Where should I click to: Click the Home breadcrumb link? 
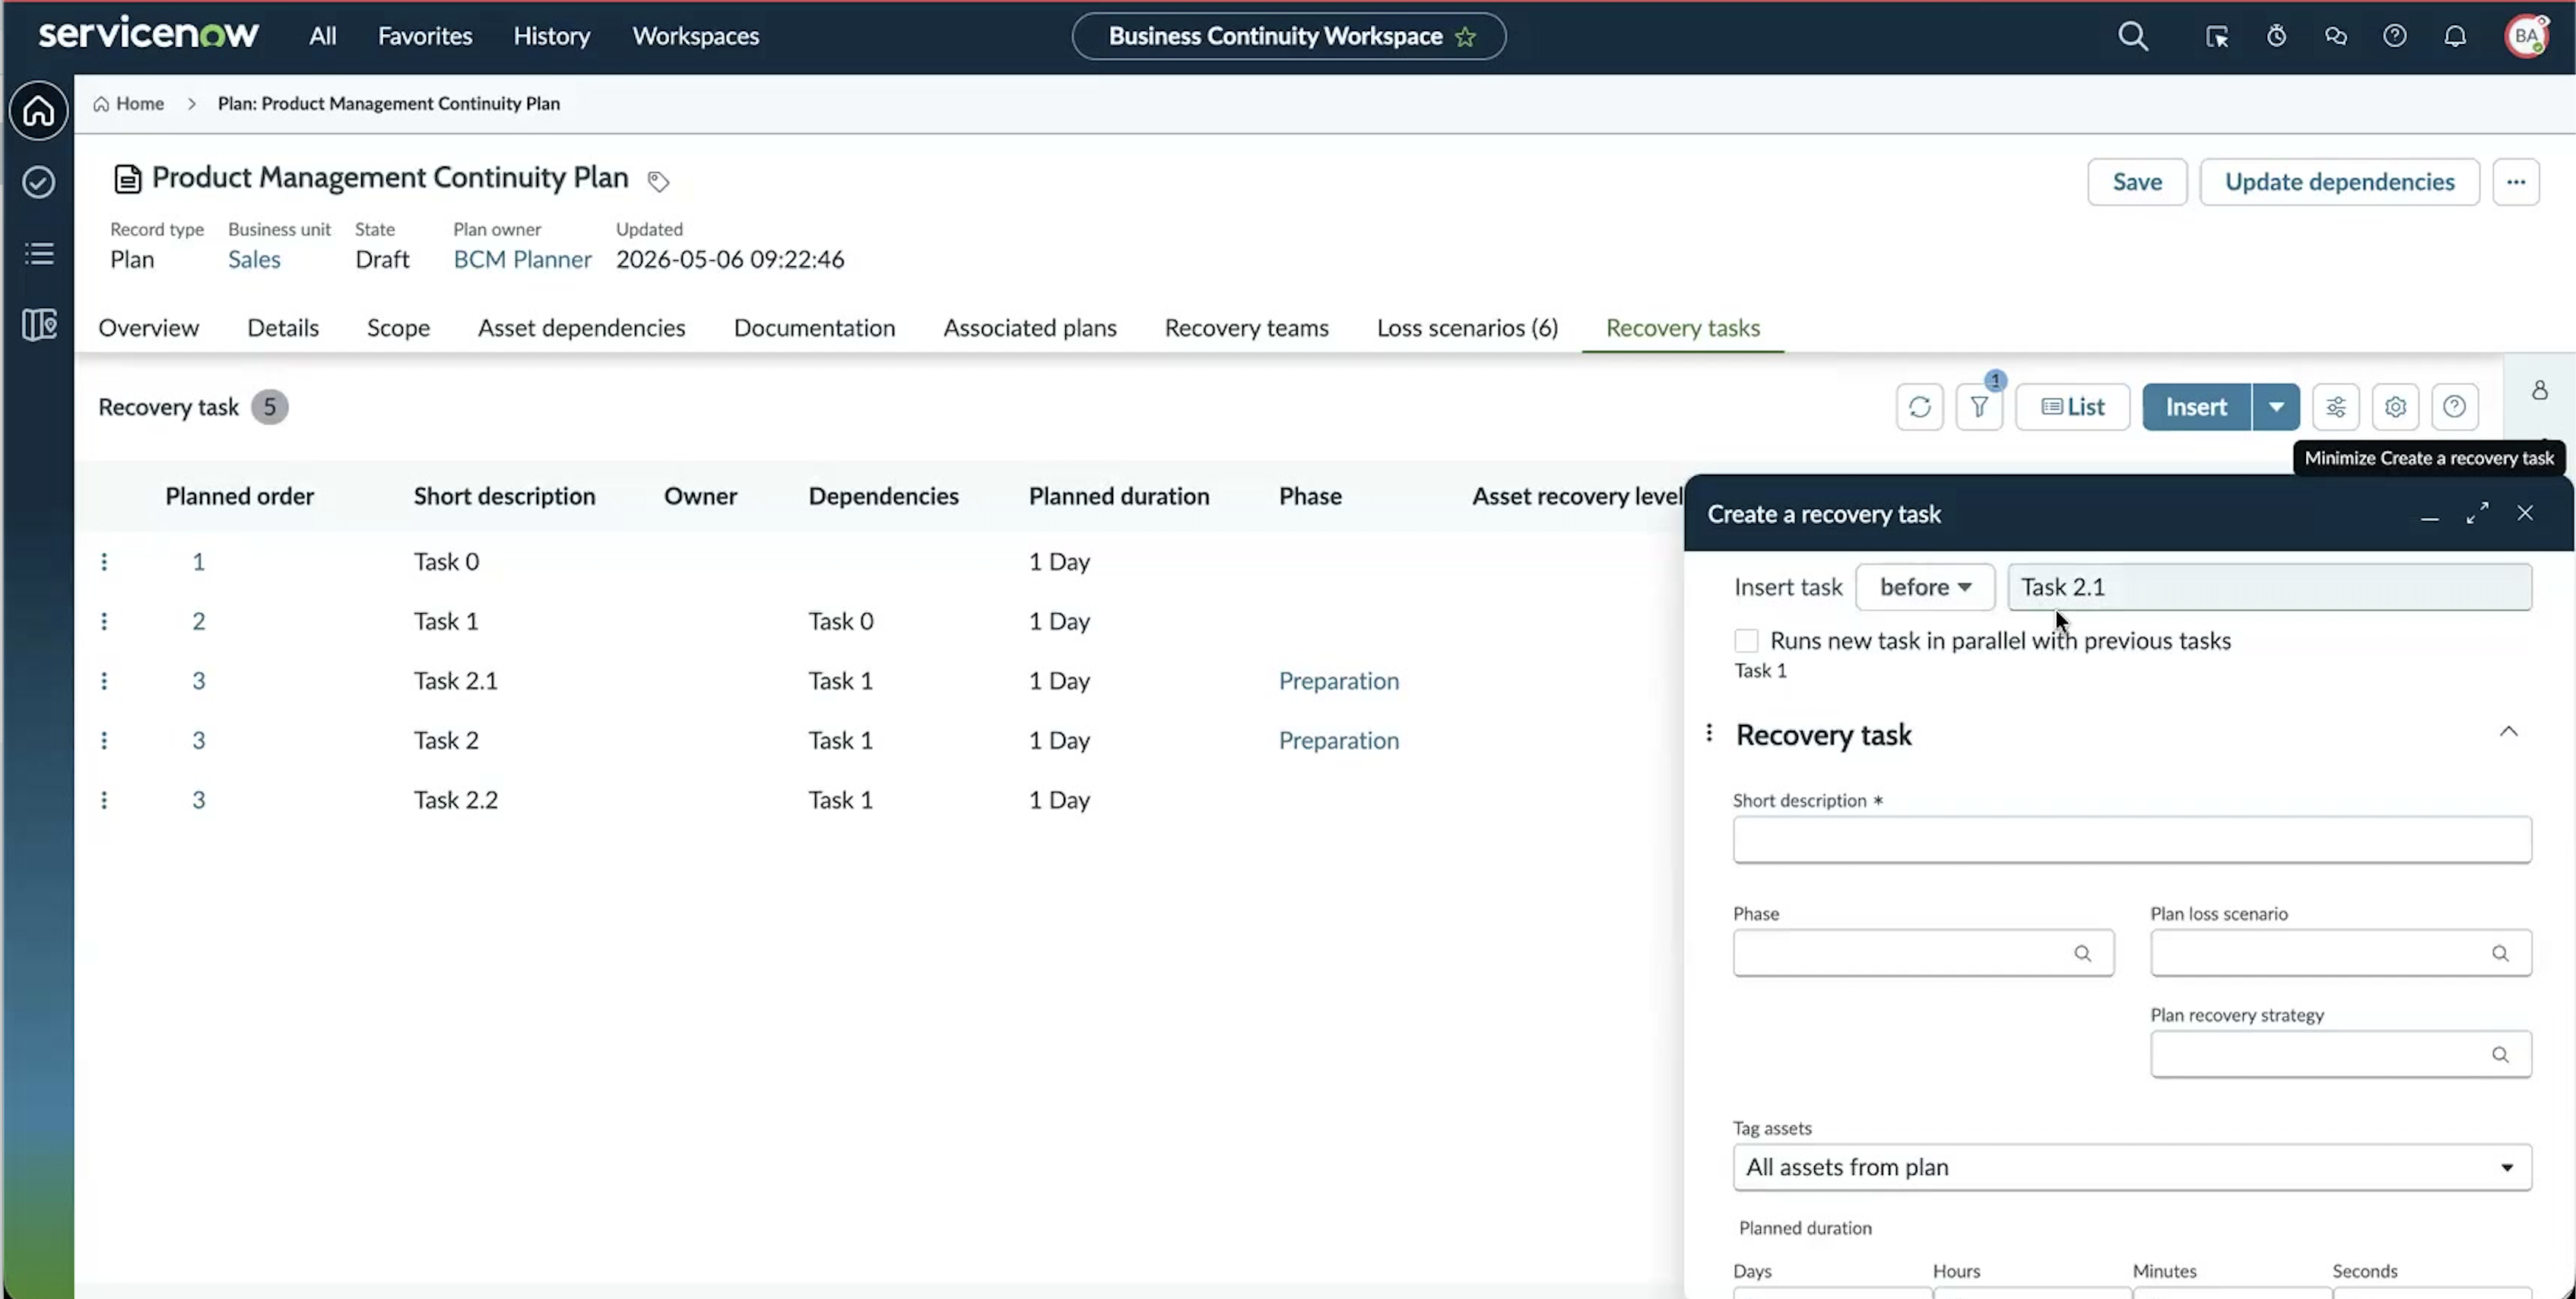click(128, 104)
